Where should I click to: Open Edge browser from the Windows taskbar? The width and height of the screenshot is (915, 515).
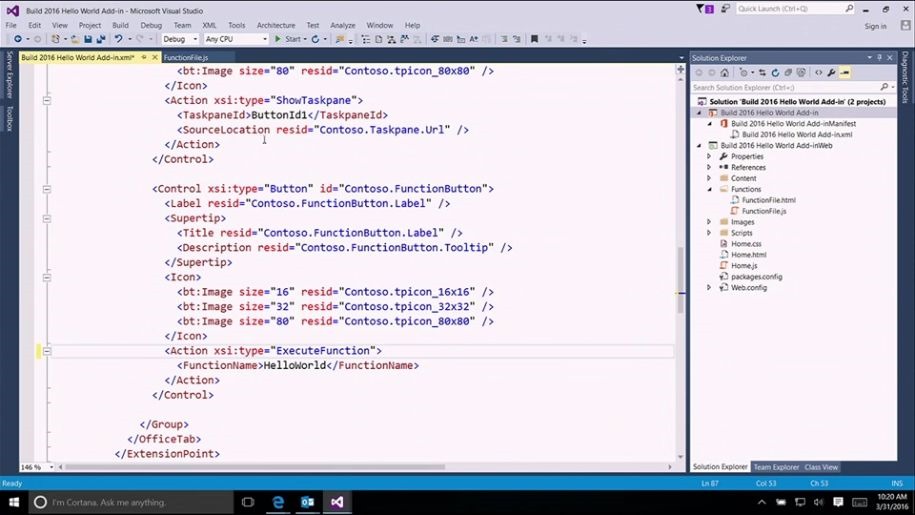(278, 502)
